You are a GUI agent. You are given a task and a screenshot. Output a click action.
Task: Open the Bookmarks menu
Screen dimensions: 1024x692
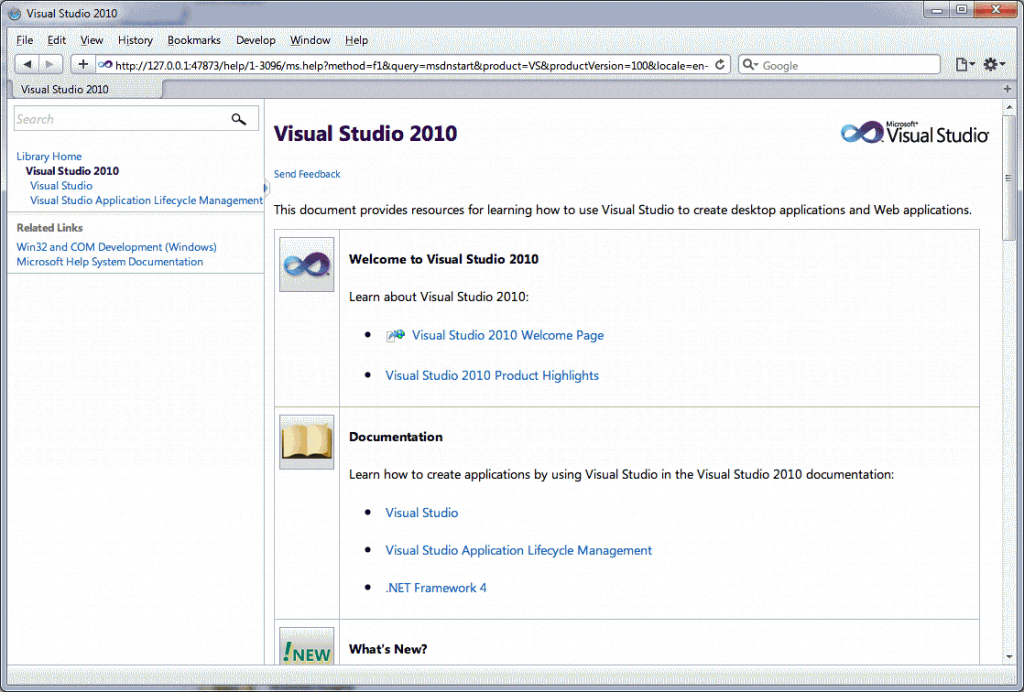click(x=194, y=40)
